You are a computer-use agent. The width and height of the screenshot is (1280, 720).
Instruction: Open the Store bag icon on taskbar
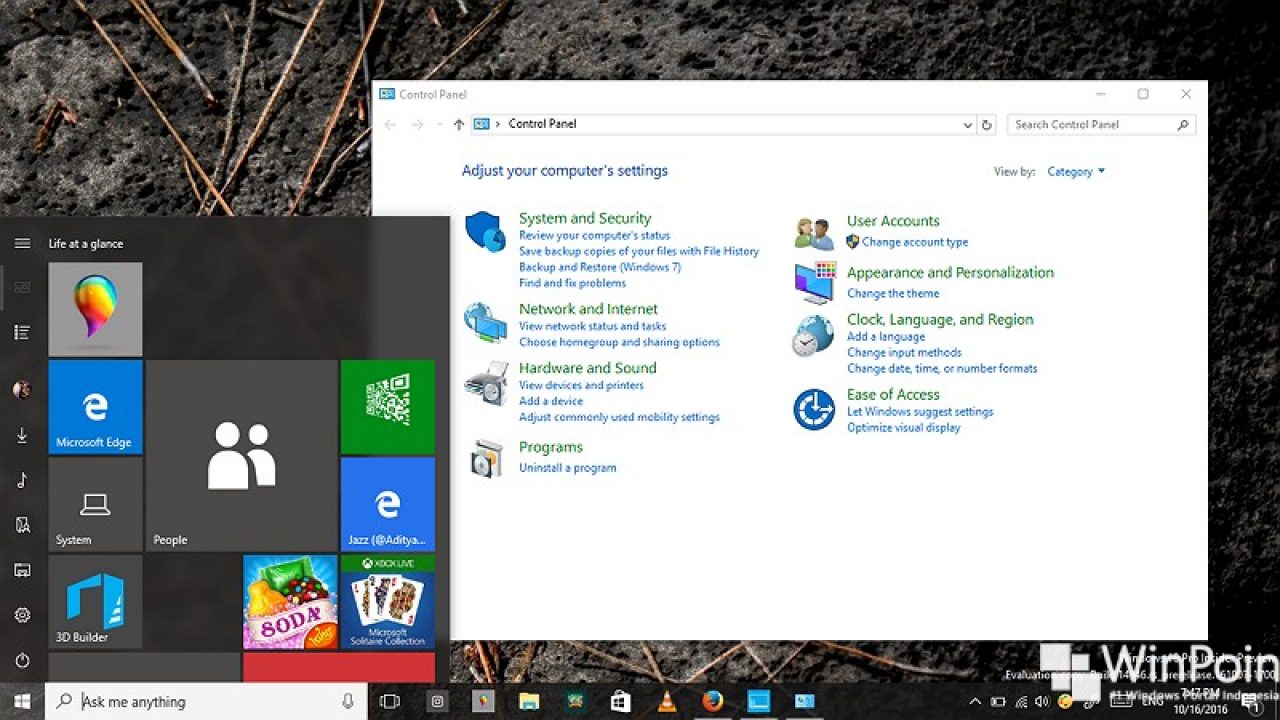coord(620,702)
